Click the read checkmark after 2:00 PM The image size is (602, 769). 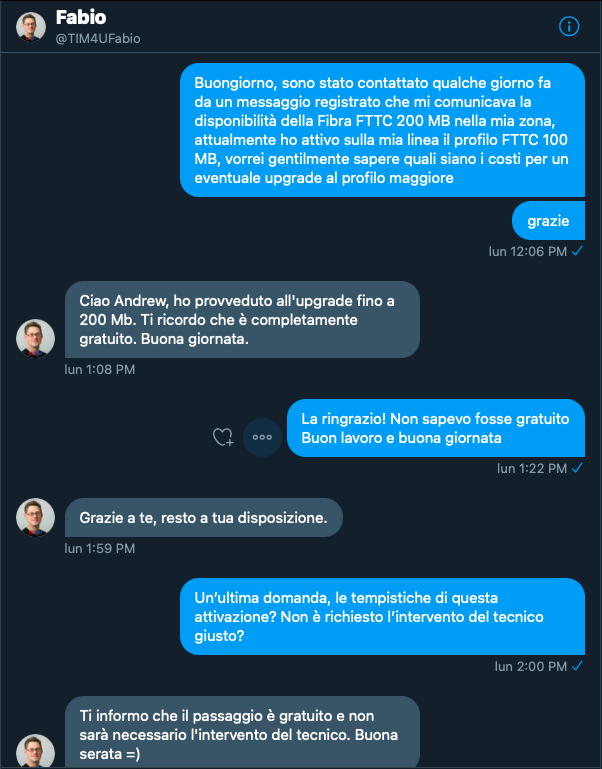(577, 666)
